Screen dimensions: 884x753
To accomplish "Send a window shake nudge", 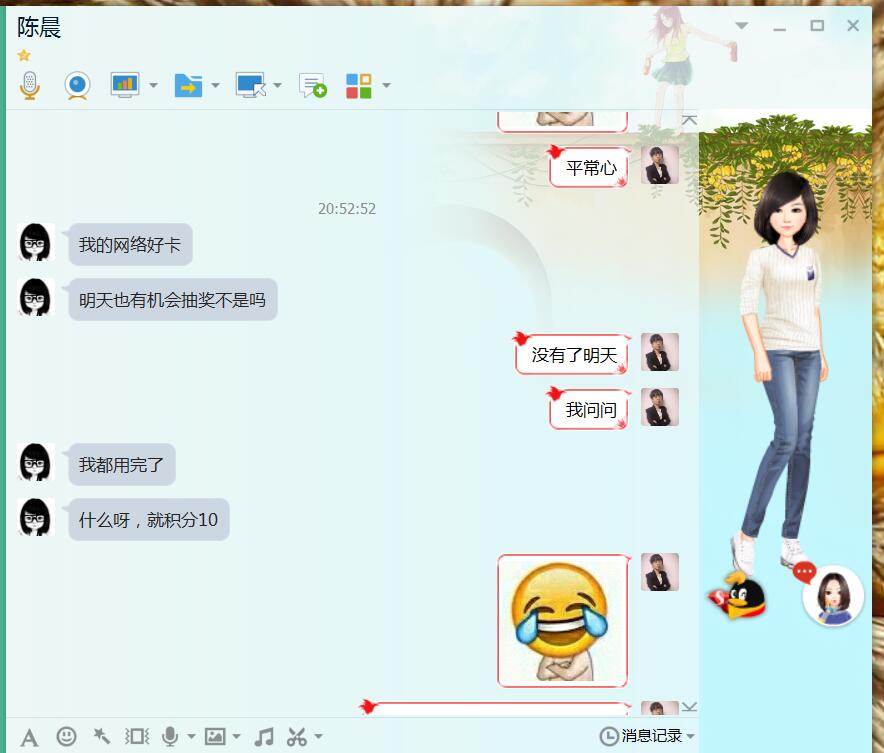I will [x=137, y=737].
